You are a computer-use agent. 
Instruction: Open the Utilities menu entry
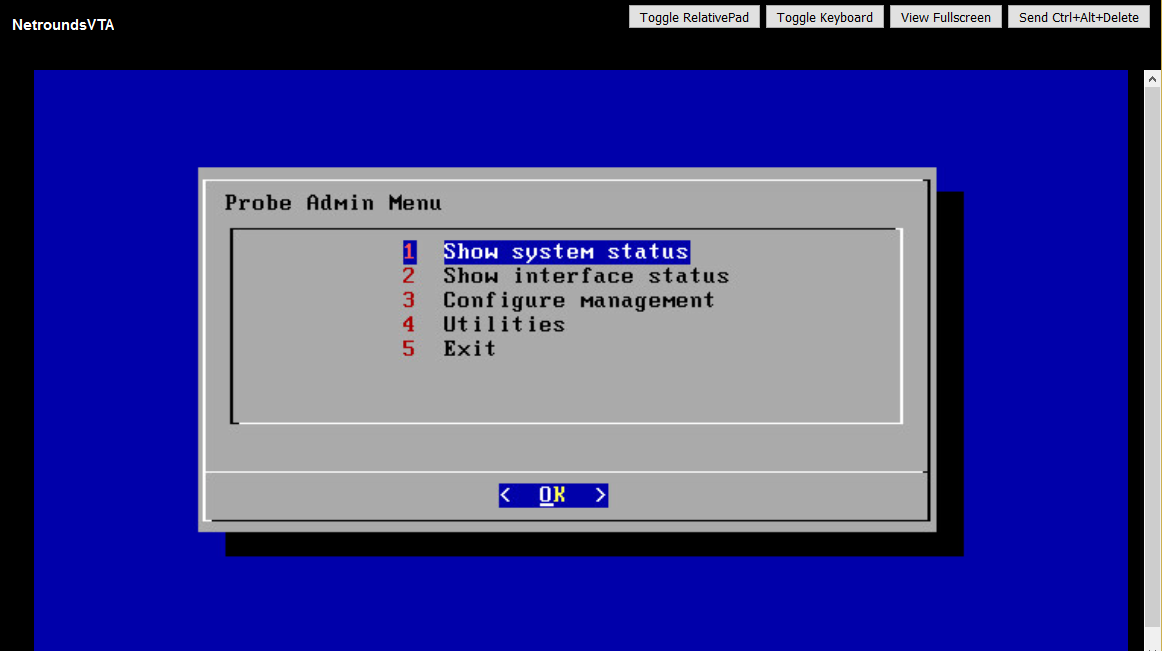(x=504, y=324)
